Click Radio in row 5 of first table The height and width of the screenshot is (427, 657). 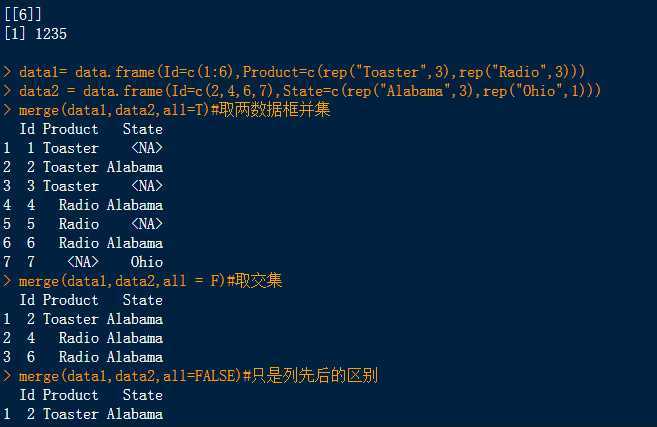pos(79,224)
